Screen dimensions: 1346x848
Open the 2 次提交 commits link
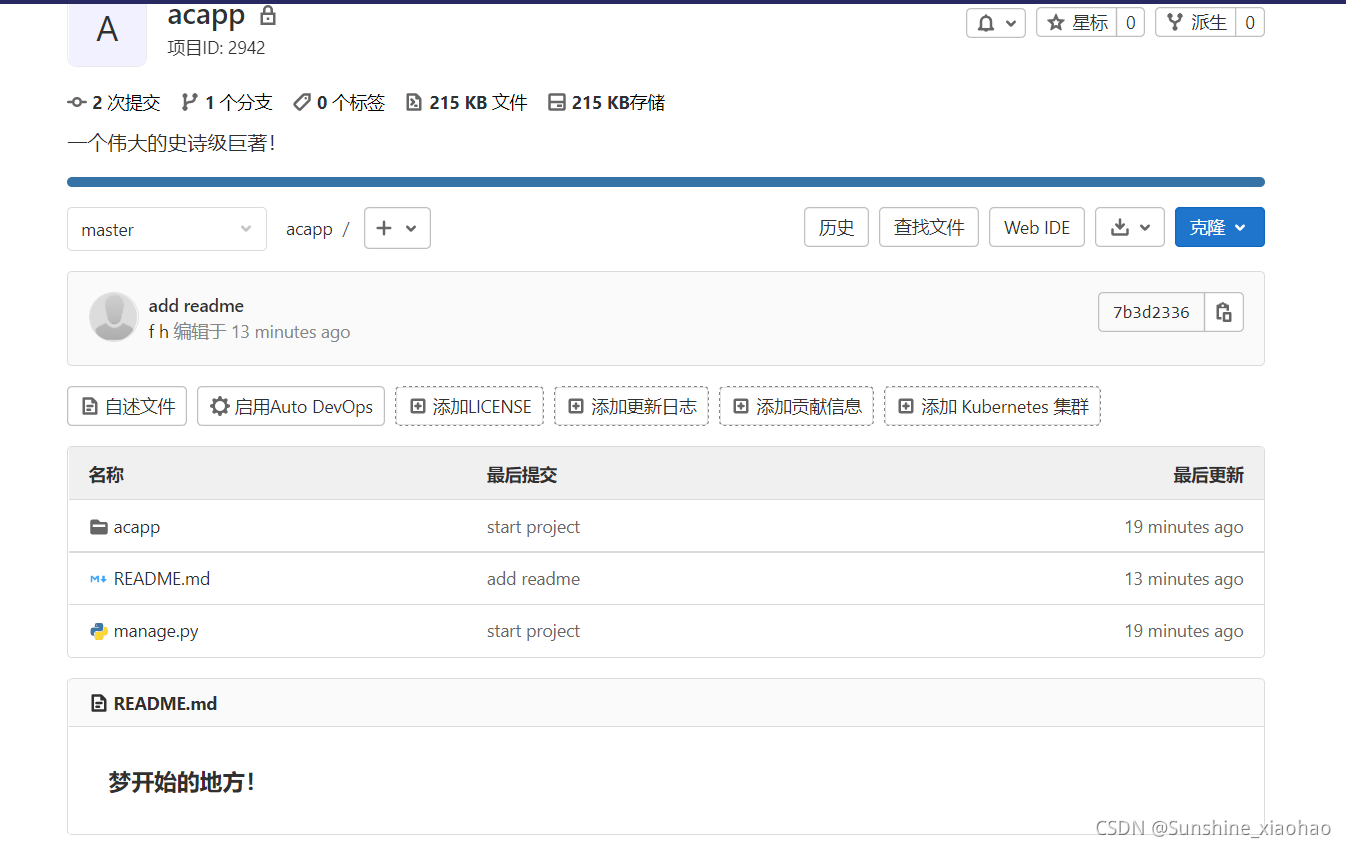click(x=114, y=102)
